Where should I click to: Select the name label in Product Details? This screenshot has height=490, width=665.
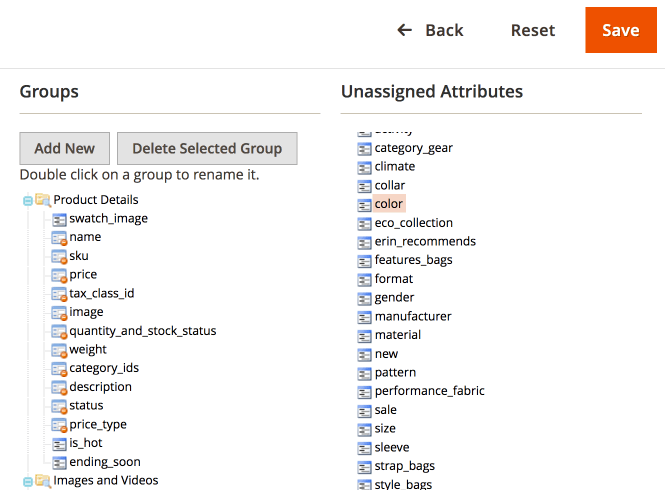point(85,237)
